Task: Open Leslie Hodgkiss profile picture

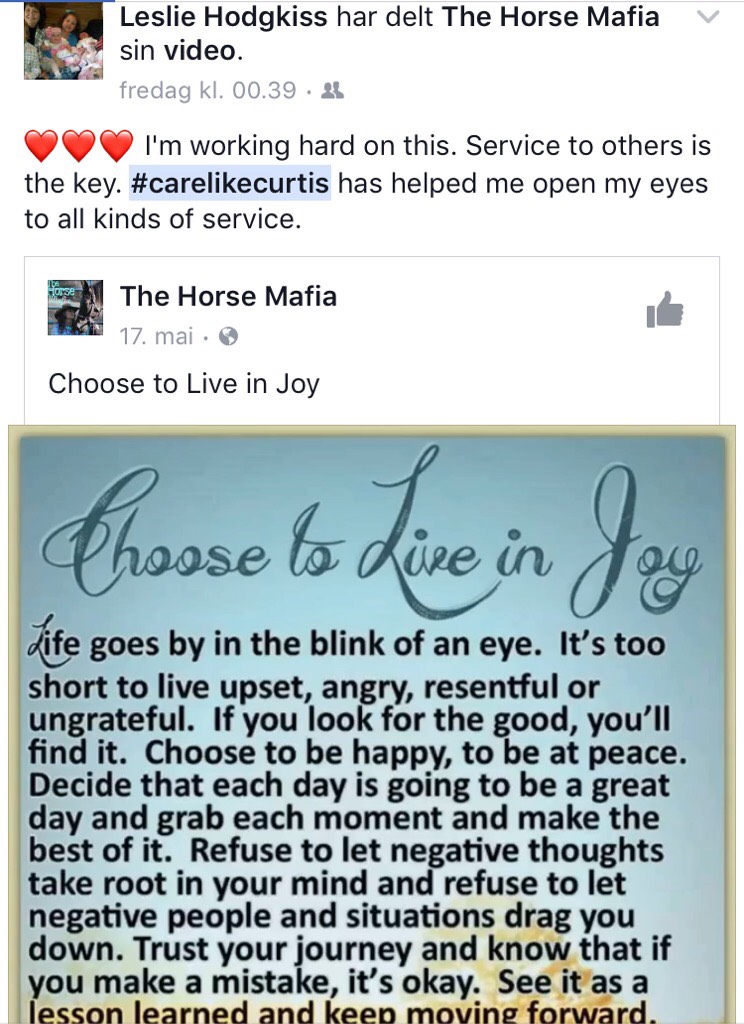Action: point(63,40)
